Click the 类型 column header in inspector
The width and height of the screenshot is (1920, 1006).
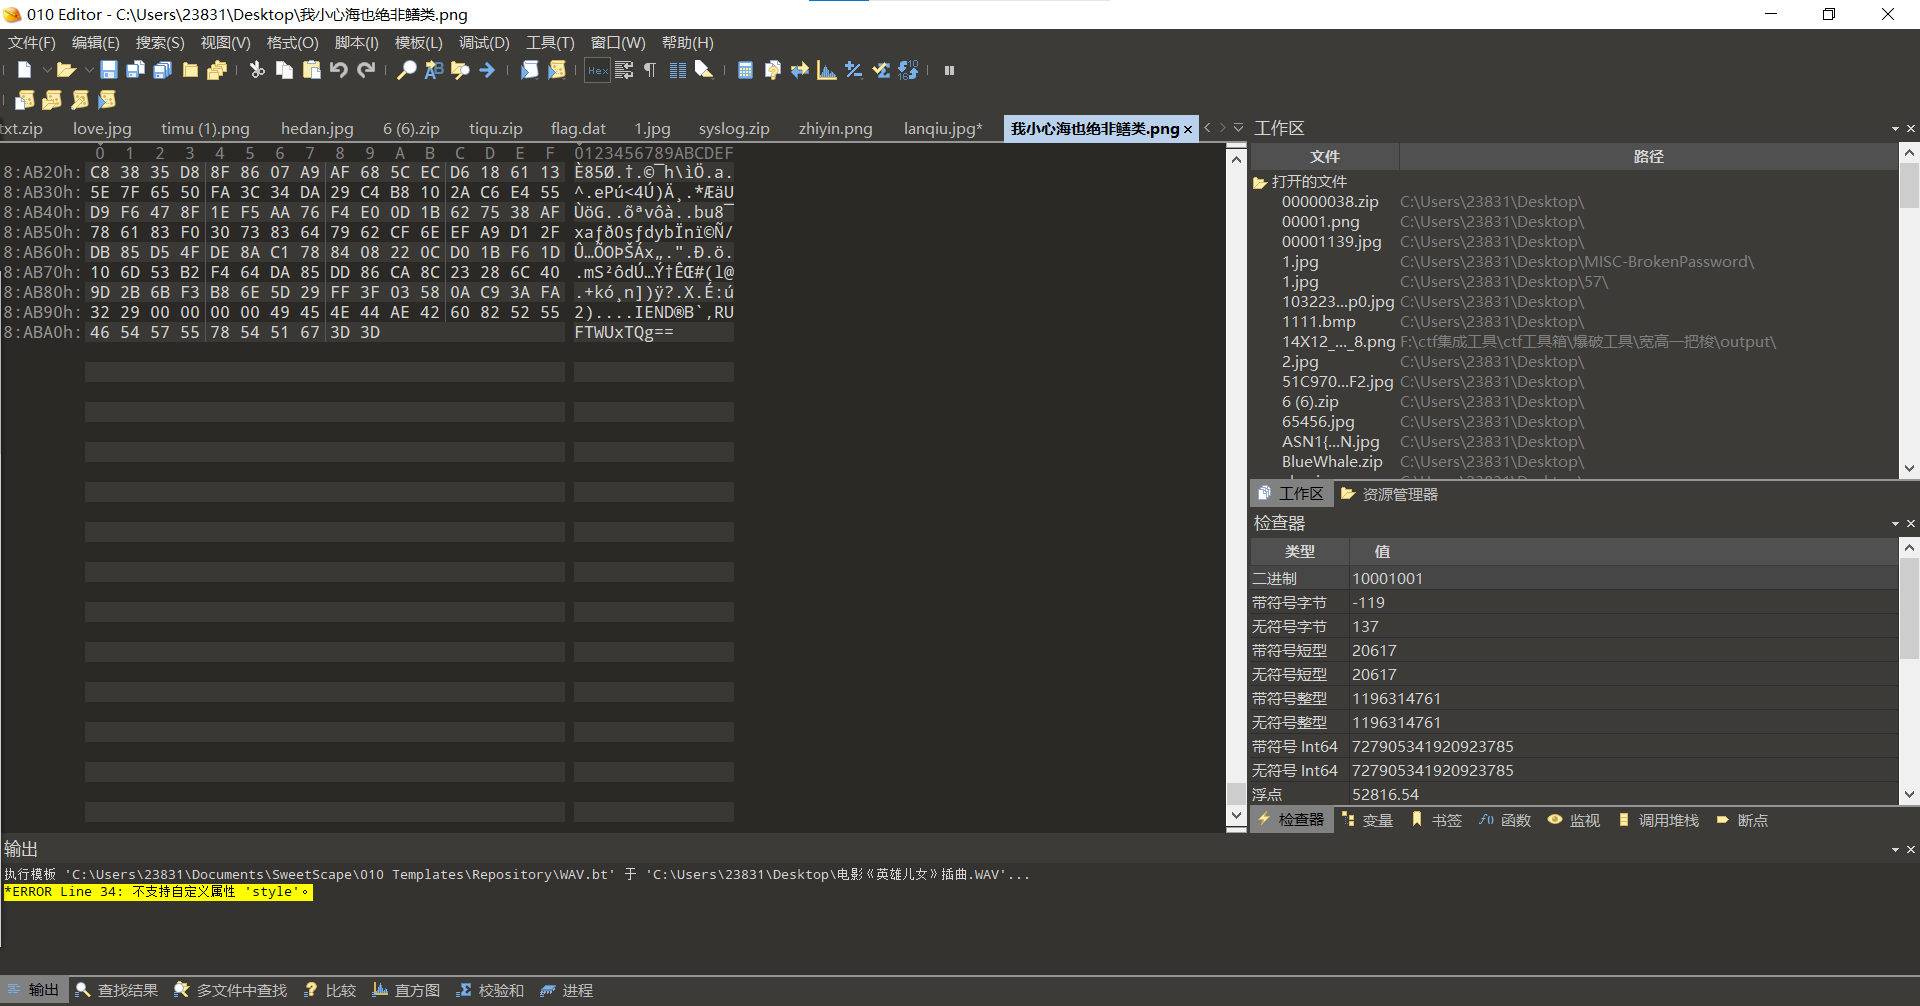click(1299, 552)
